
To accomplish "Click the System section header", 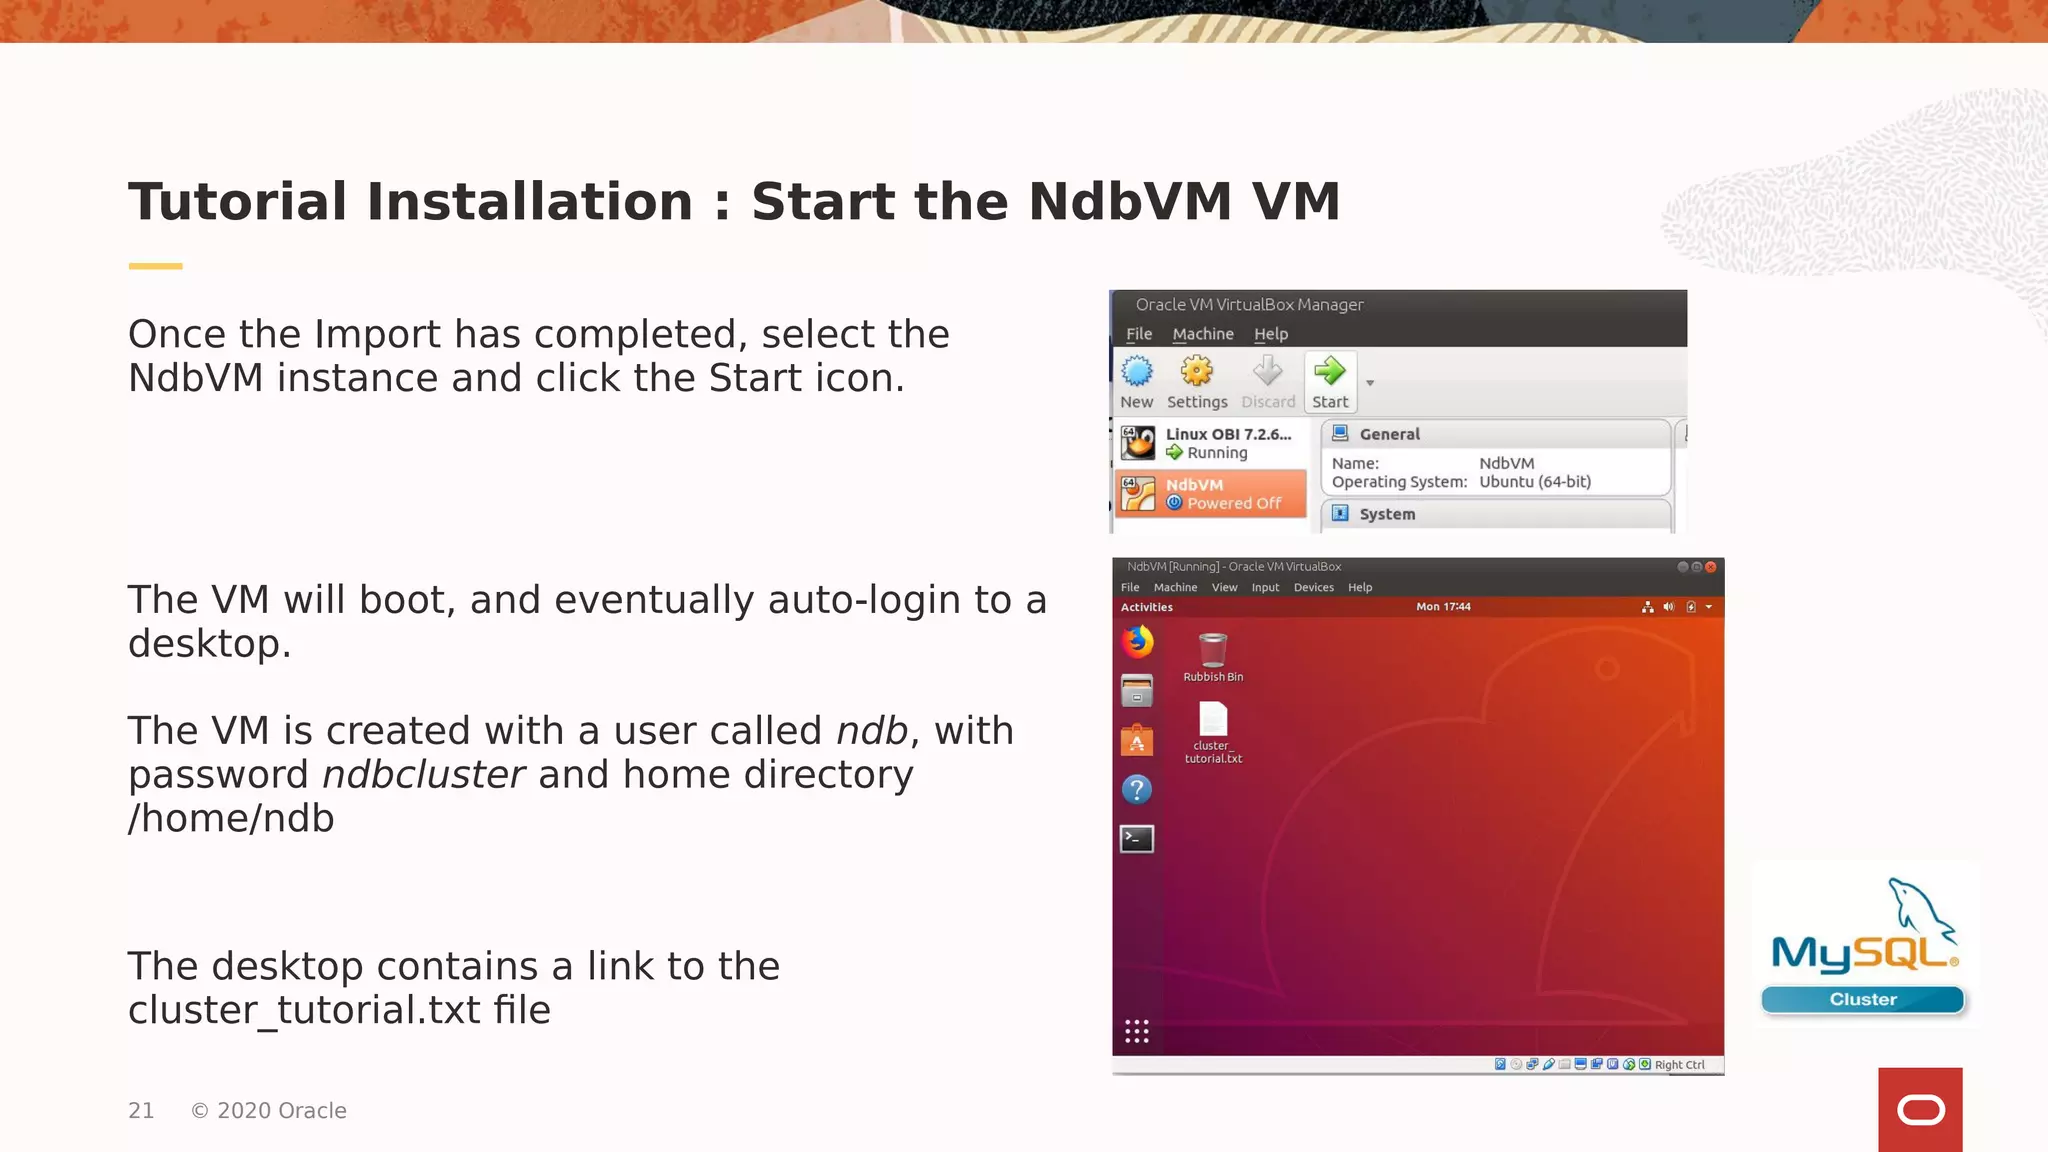I will tap(1496, 514).
